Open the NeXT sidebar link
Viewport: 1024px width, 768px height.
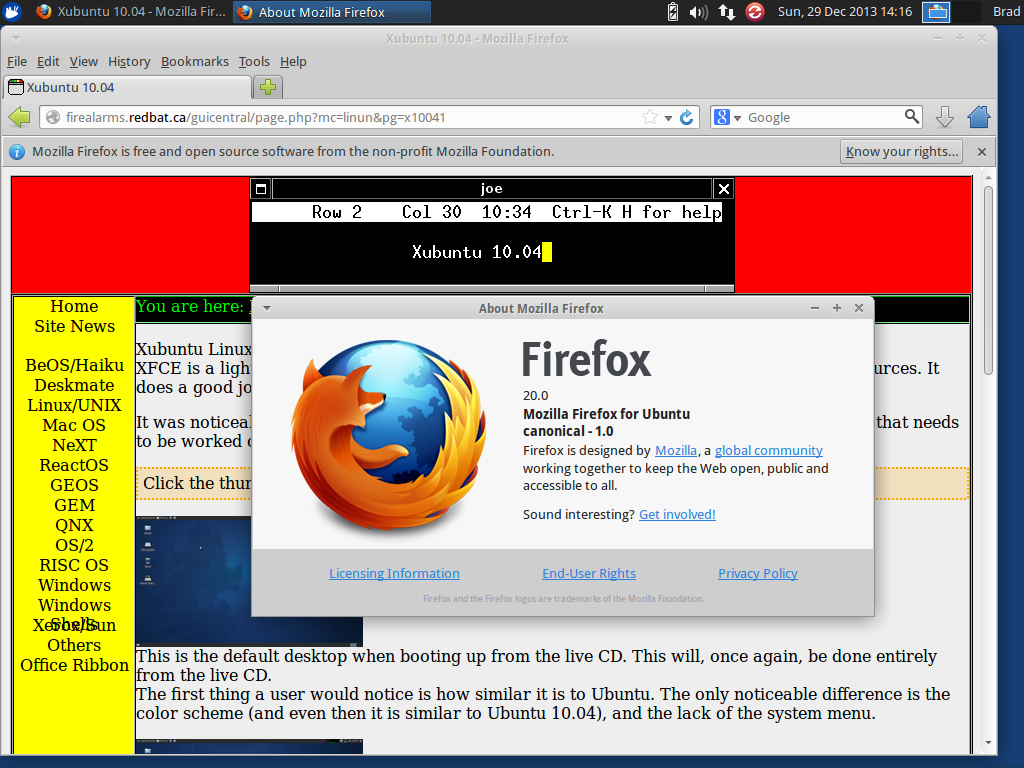click(x=74, y=445)
